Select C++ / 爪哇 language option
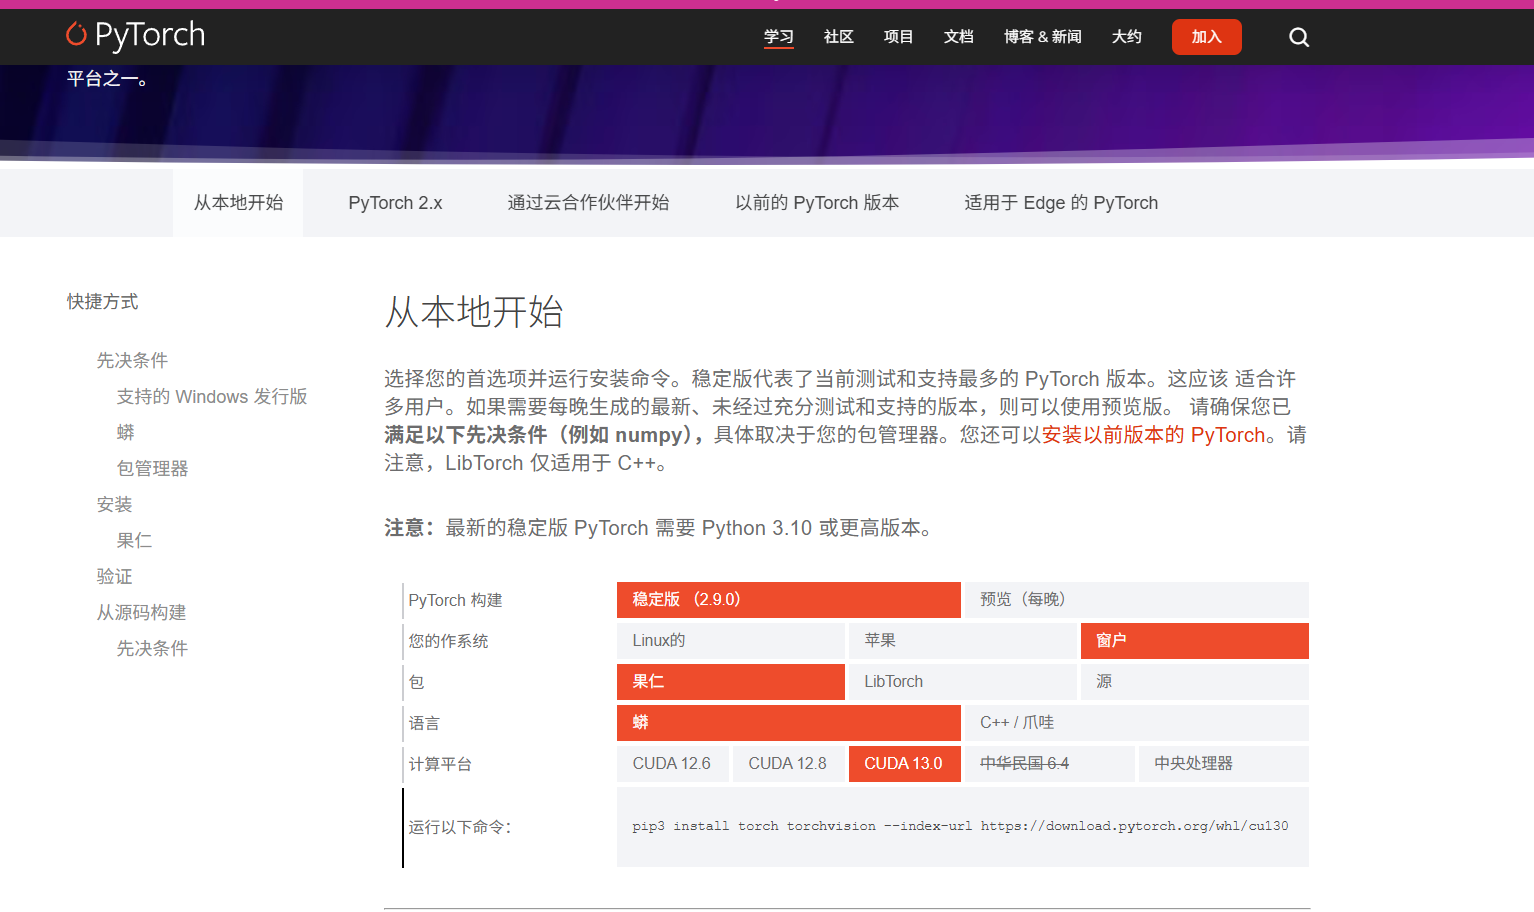This screenshot has height=912, width=1534. point(1137,723)
